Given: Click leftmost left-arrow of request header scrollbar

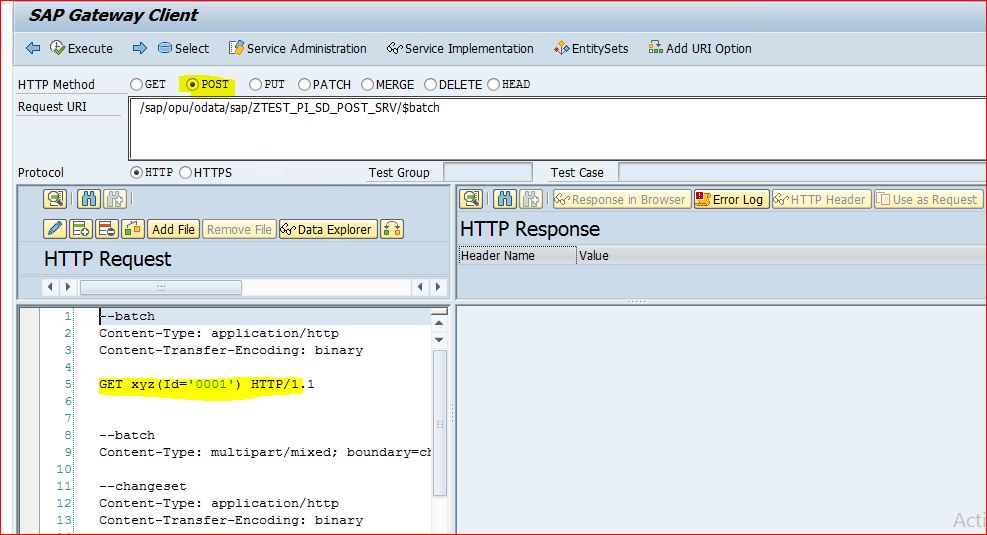Looking at the screenshot, I should tap(50, 287).
